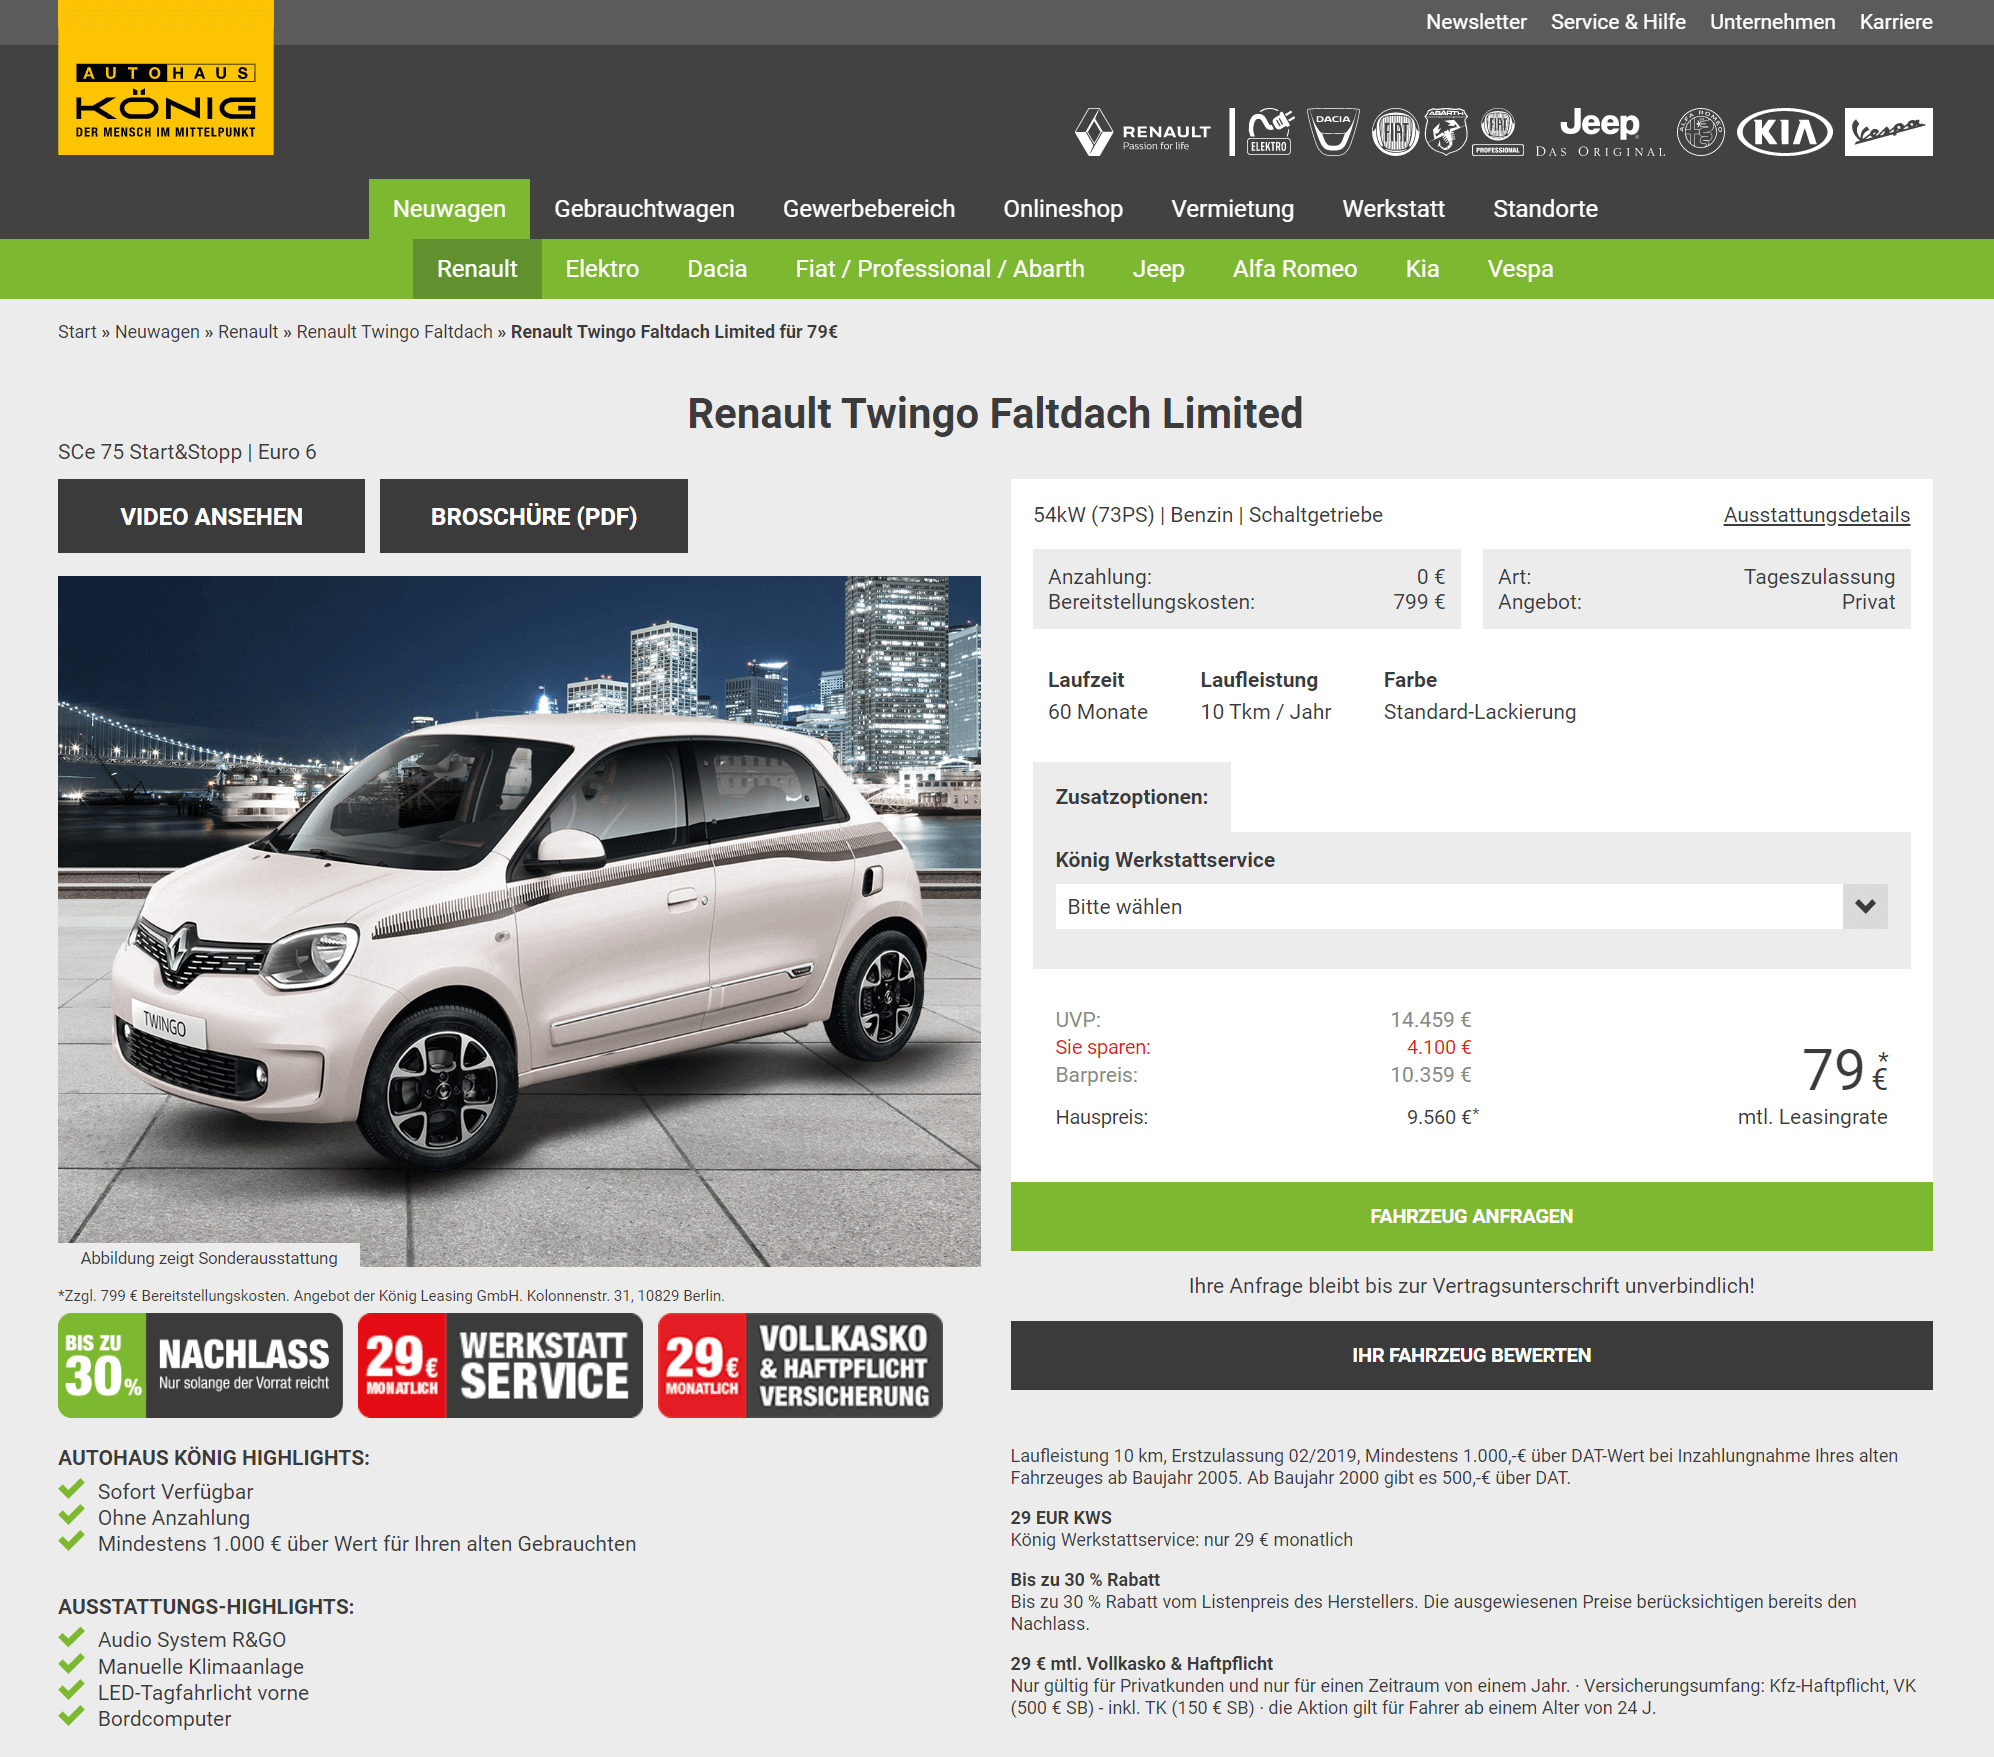Go to Renault Twingo Faltdach breadcrumb

(x=394, y=332)
